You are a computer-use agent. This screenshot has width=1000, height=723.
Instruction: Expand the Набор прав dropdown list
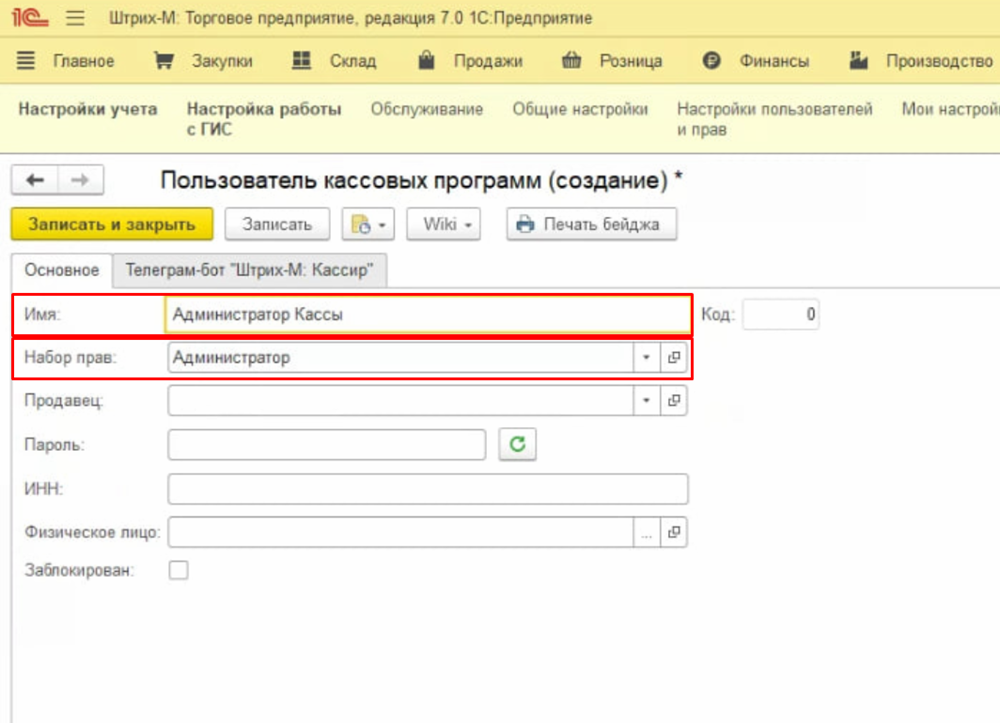(x=646, y=357)
